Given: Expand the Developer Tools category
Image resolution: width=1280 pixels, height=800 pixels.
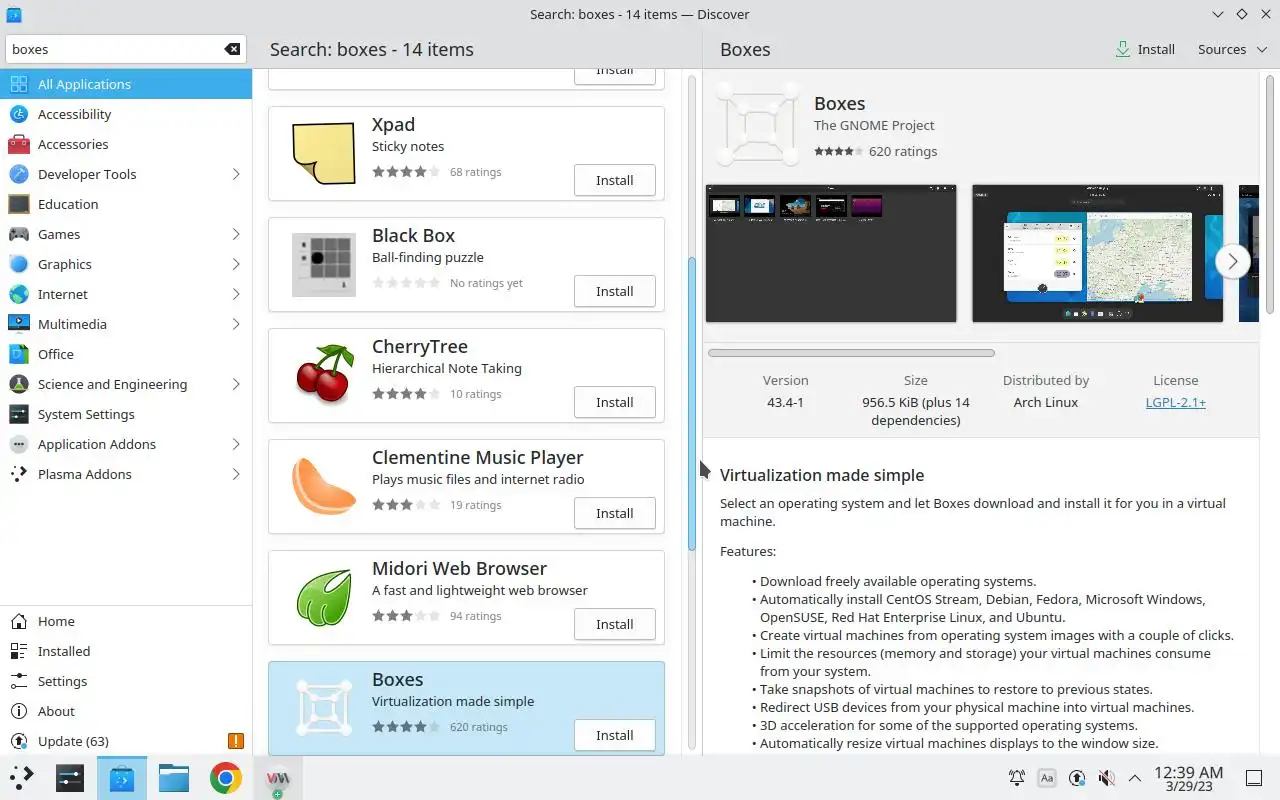Looking at the screenshot, I should click(236, 174).
